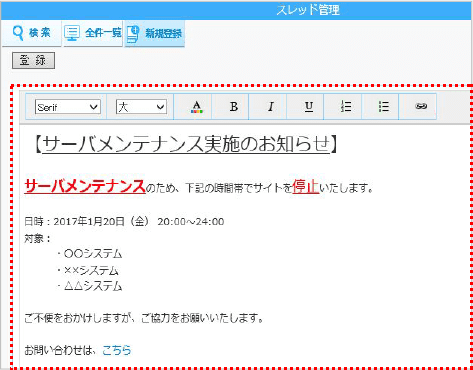Open the 全件一覧 tab
This screenshot has height=370, width=473.
[93, 33]
